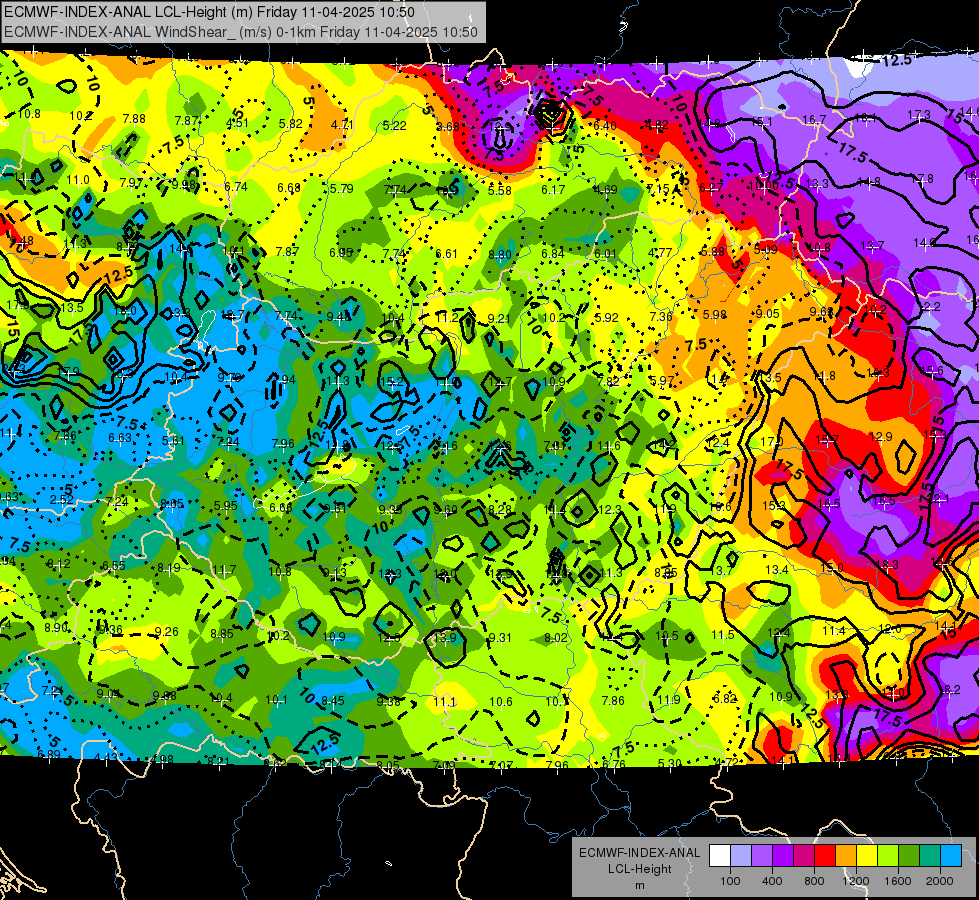This screenshot has width=979, height=900.
Task: Click the wind shear value 2.52
Action: 61,500
